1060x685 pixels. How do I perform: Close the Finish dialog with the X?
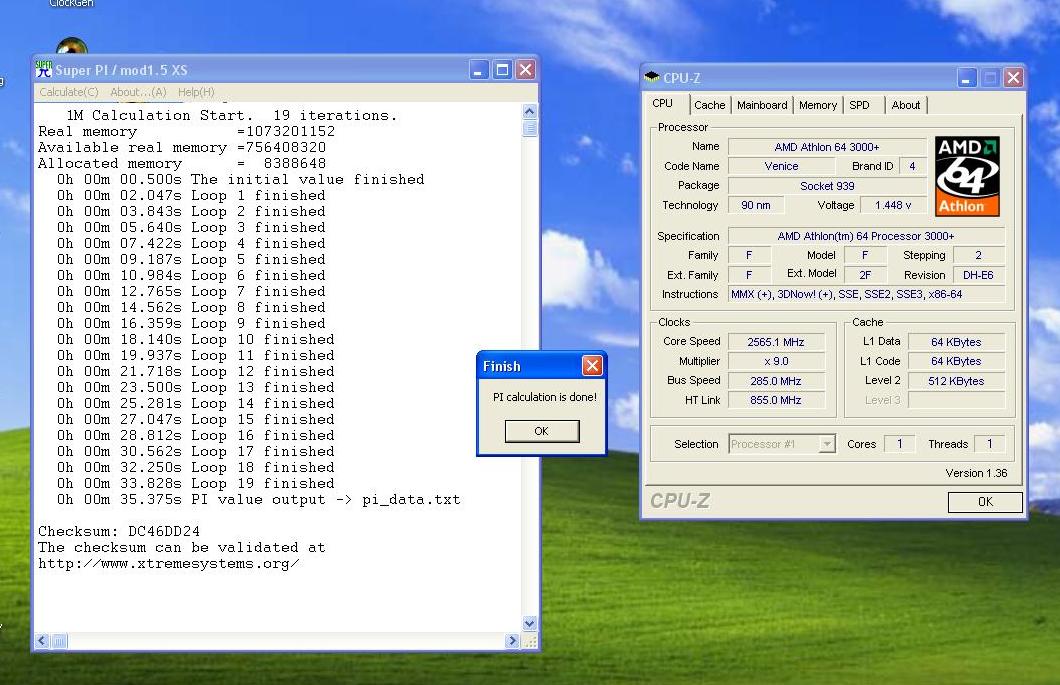[x=592, y=366]
